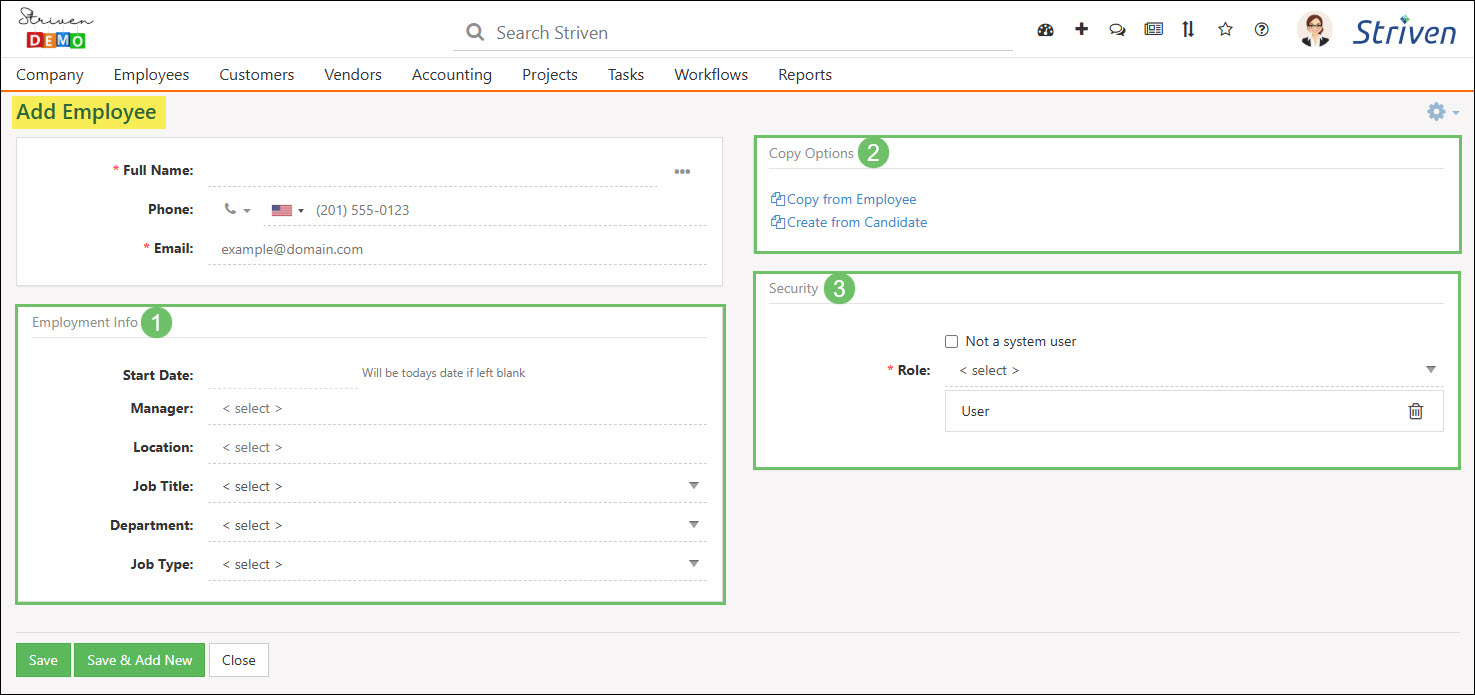
Task: Click the Copy from Employee link
Action: point(850,199)
